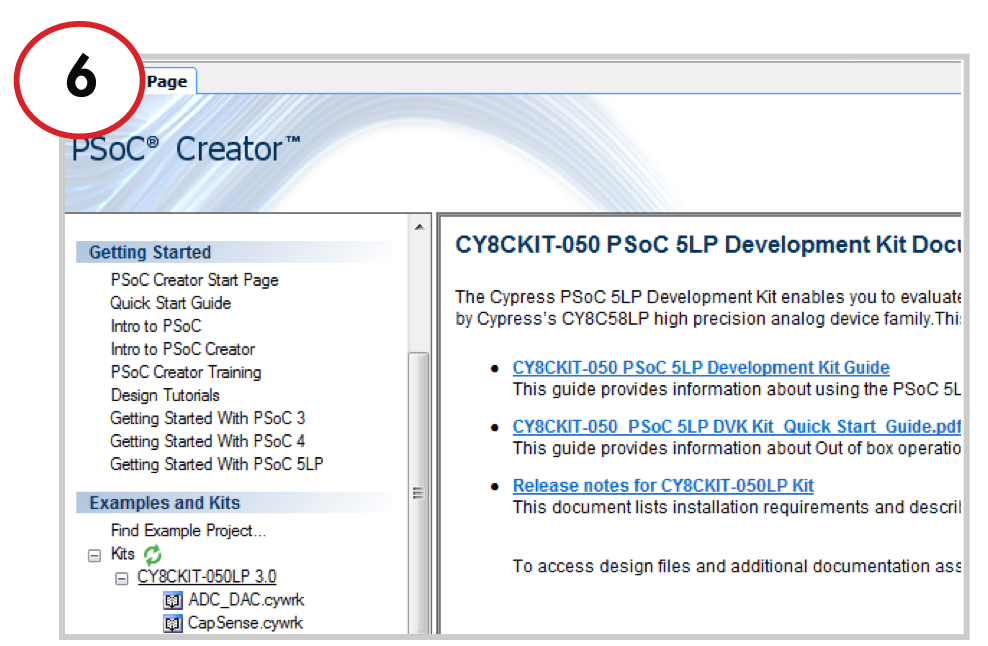Collapse the CY8CKIT-050LP 3.0 node
Image resolution: width=988 pixels, height=646 pixels.
click(x=122, y=578)
